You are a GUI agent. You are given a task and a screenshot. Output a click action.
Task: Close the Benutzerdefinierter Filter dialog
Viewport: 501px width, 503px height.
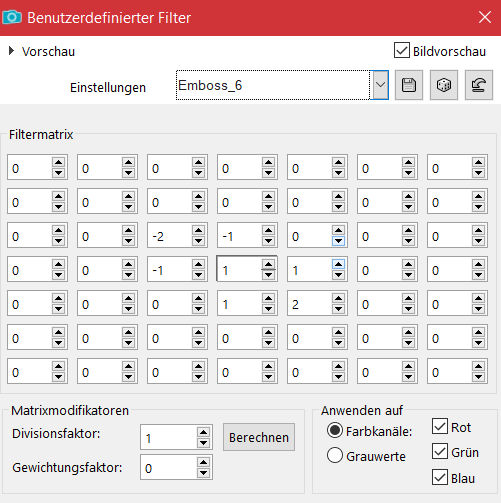pyautogui.click(x=485, y=17)
